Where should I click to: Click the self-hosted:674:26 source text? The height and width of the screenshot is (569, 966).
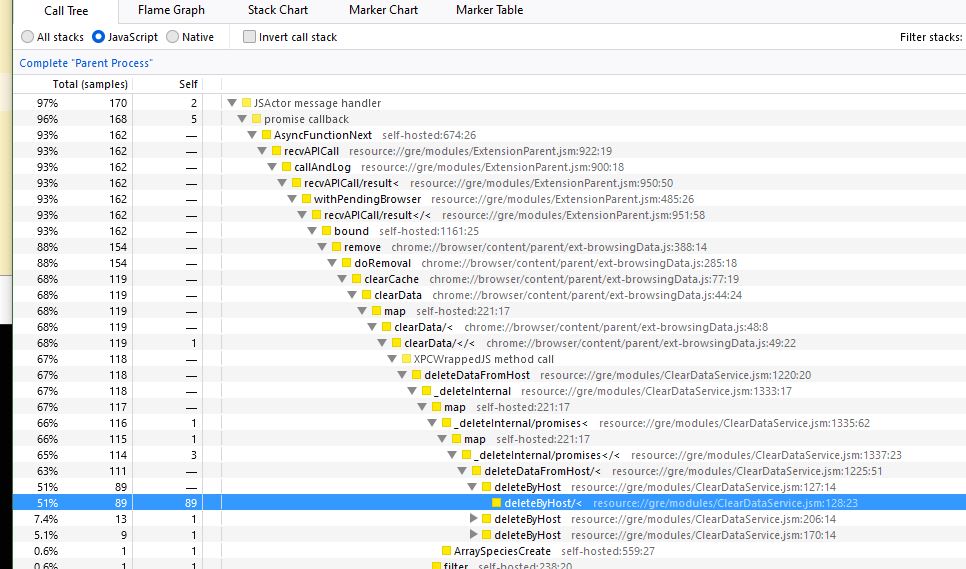tap(429, 135)
